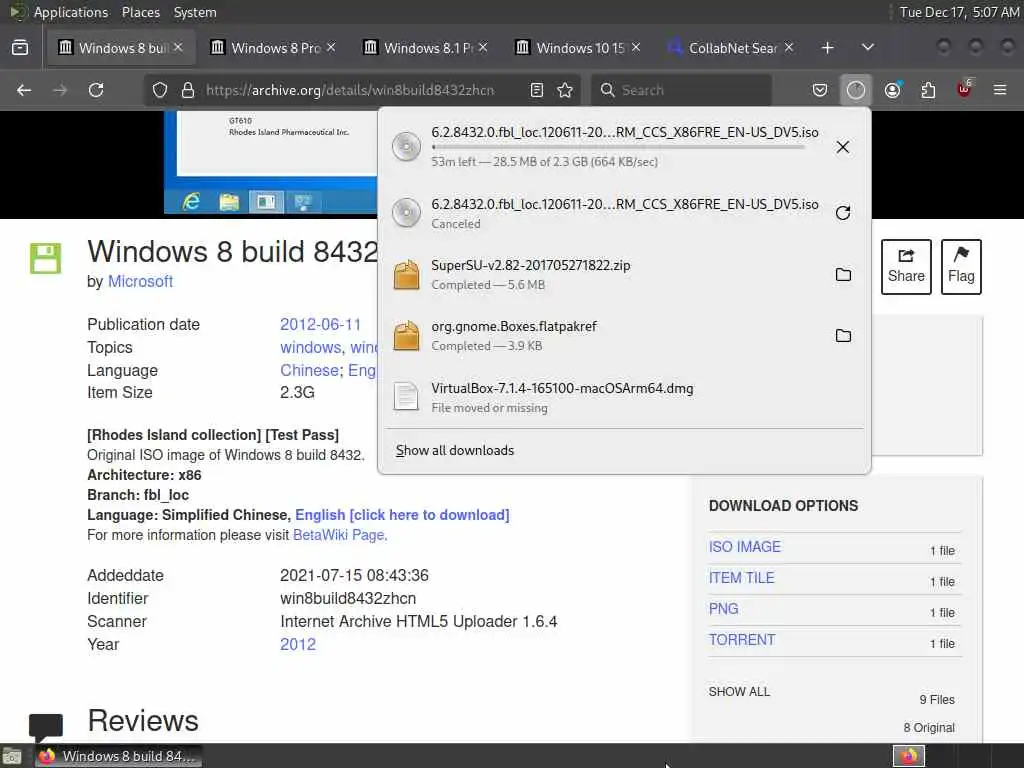Toggle reader view icon in address bar
Screen dimensions: 1024x768
(x=537, y=90)
